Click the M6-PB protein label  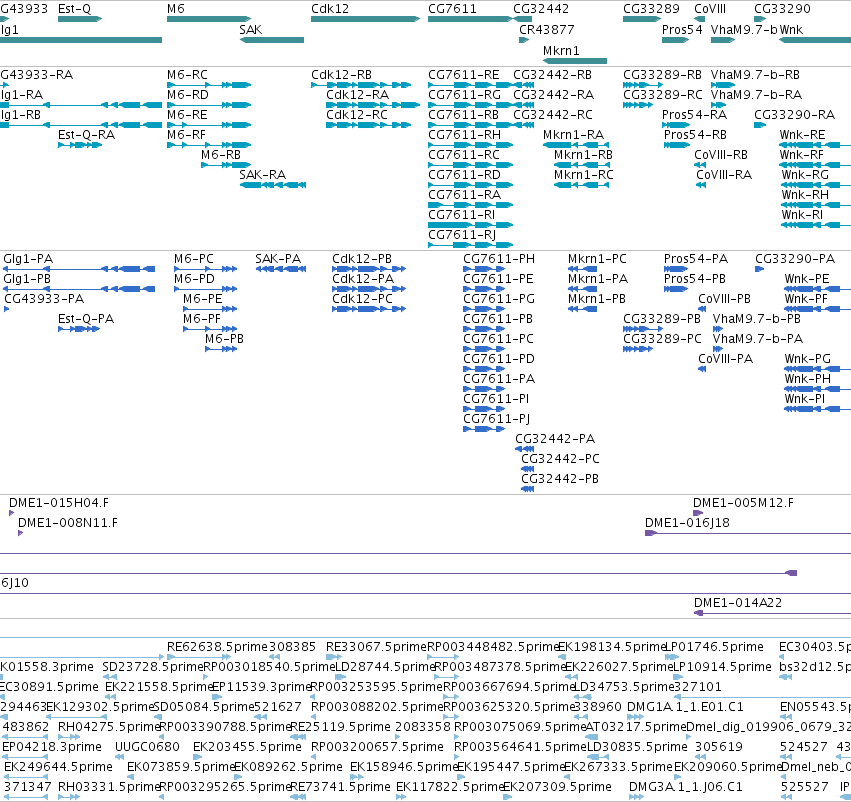click(x=224, y=339)
